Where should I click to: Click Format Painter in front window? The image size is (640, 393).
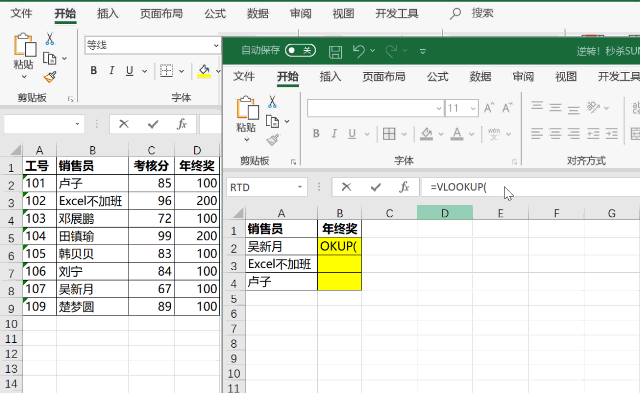pyautogui.click(x=273, y=140)
